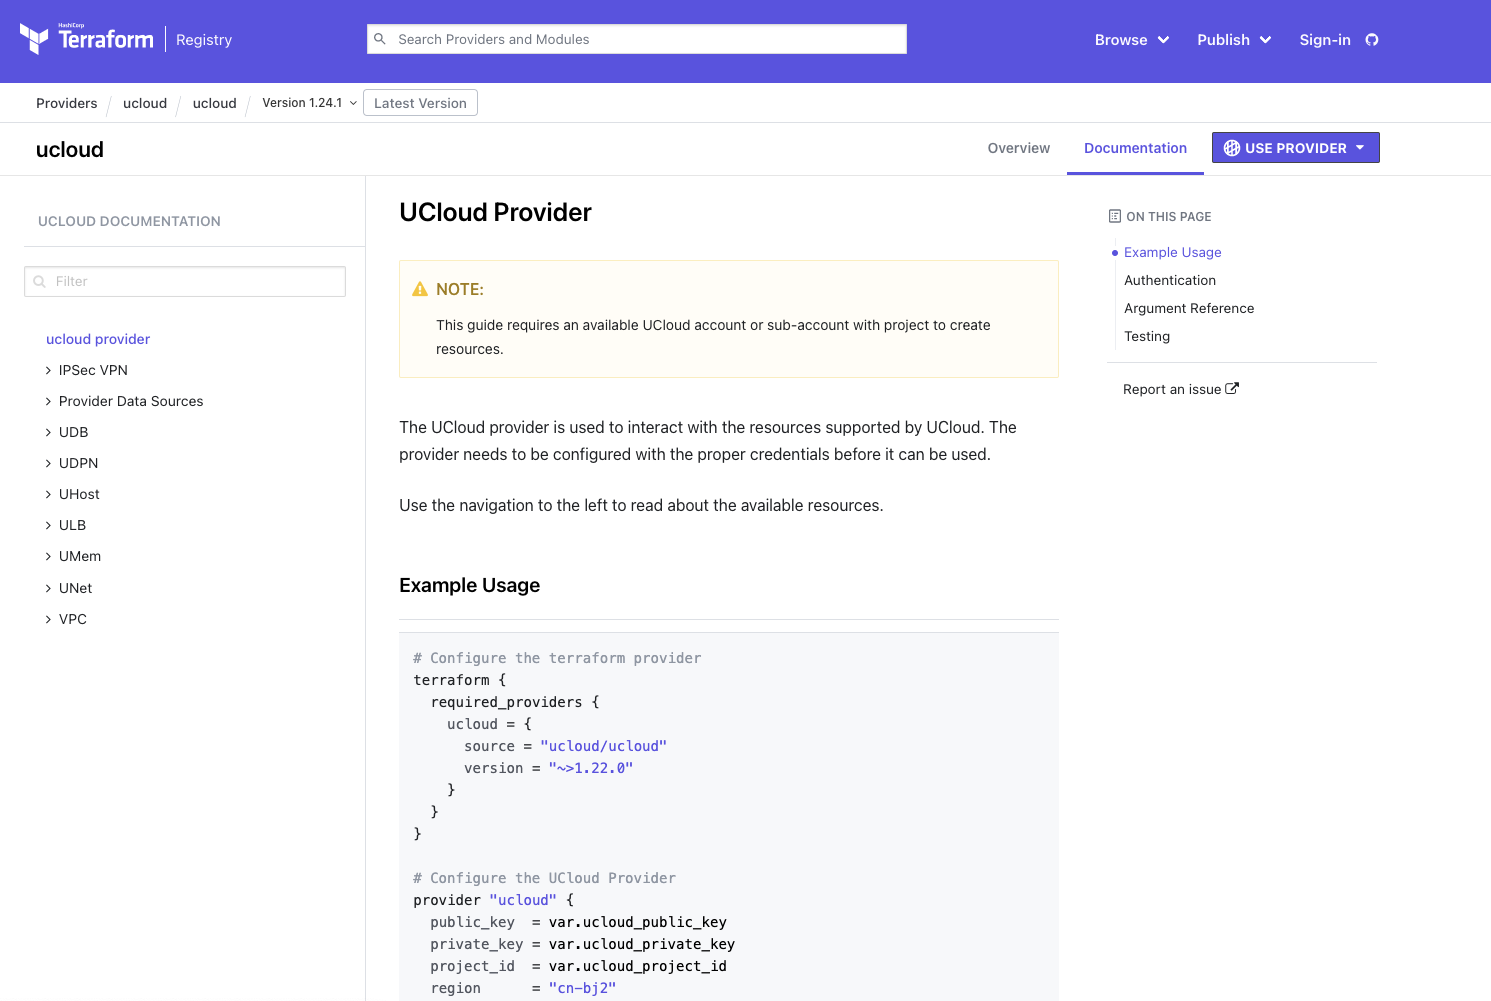Jump to Argument Reference section link

(1189, 308)
